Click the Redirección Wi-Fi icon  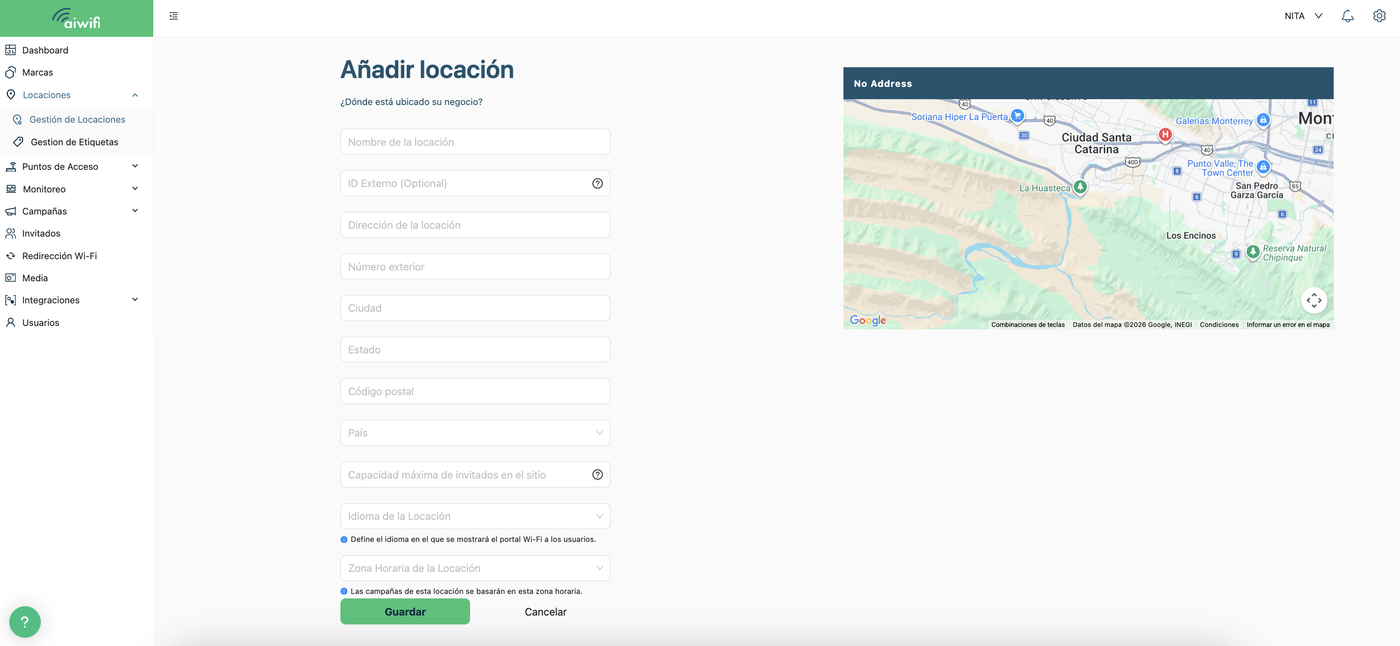[11, 256]
